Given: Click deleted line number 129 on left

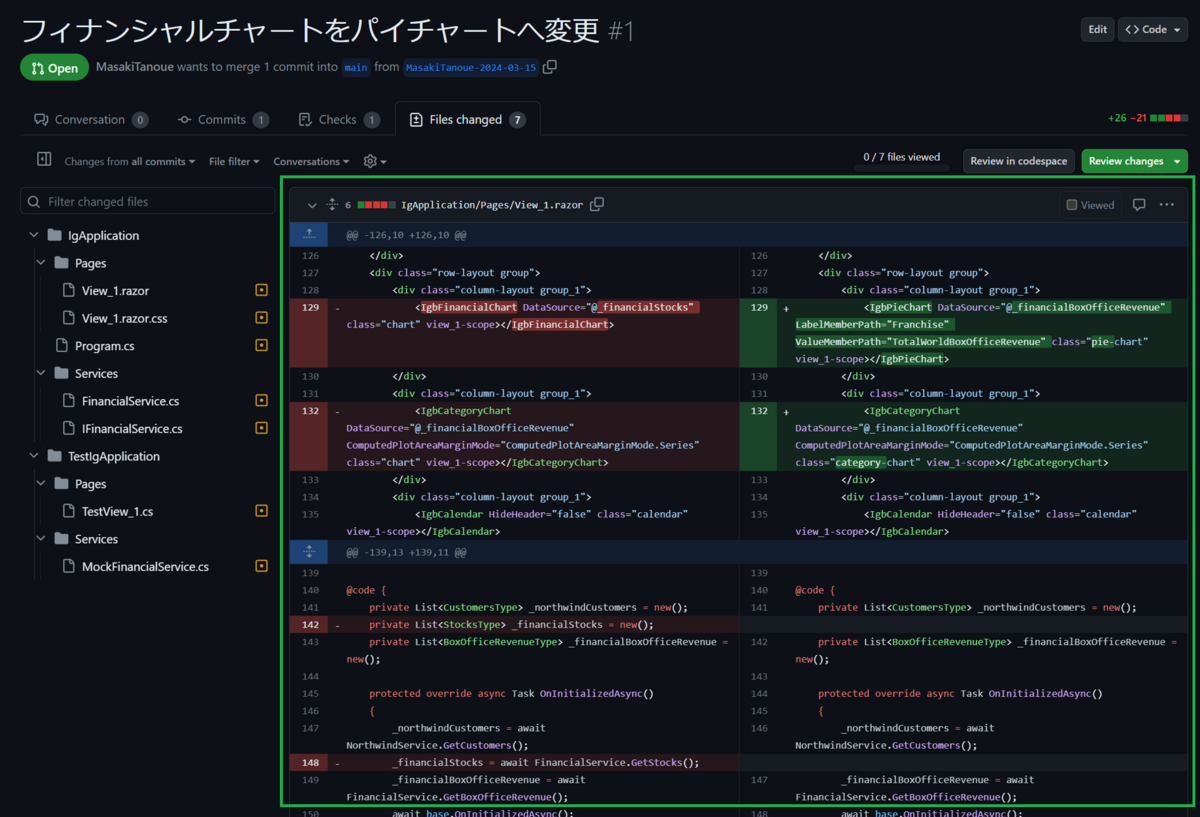Looking at the screenshot, I should click(x=309, y=307).
